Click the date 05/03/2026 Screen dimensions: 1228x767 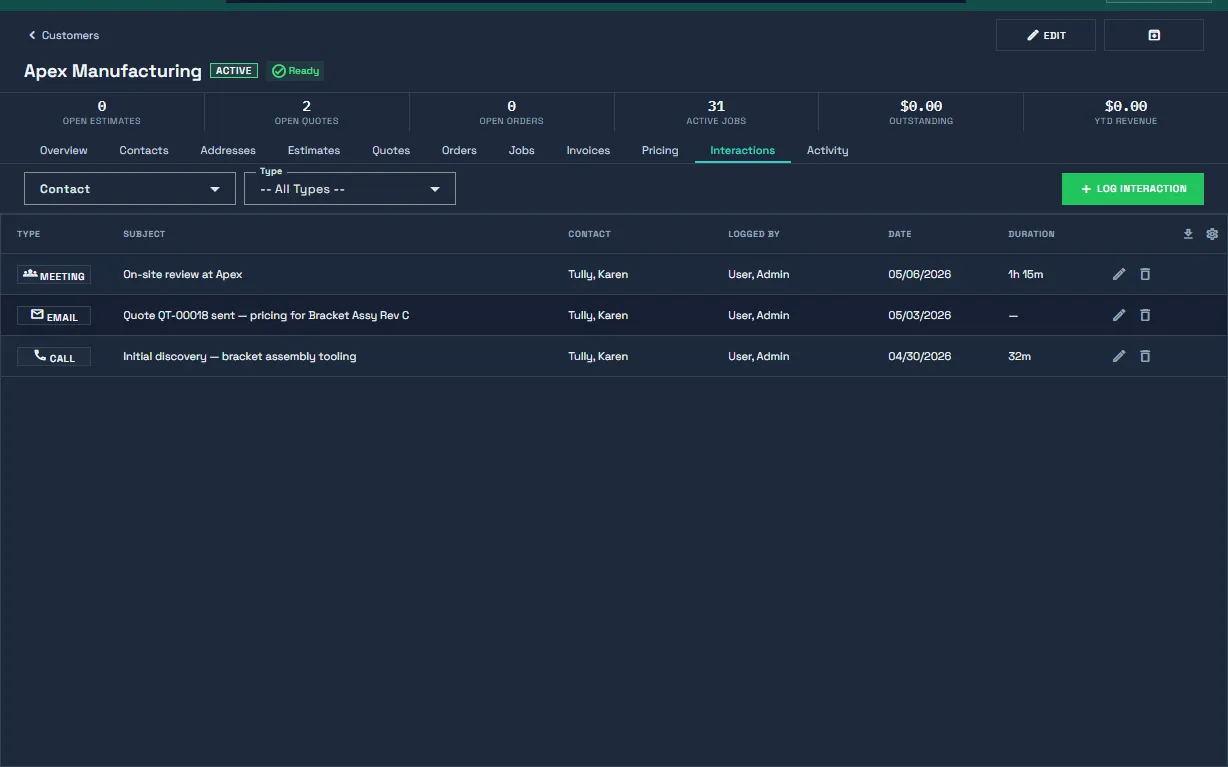coord(920,315)
